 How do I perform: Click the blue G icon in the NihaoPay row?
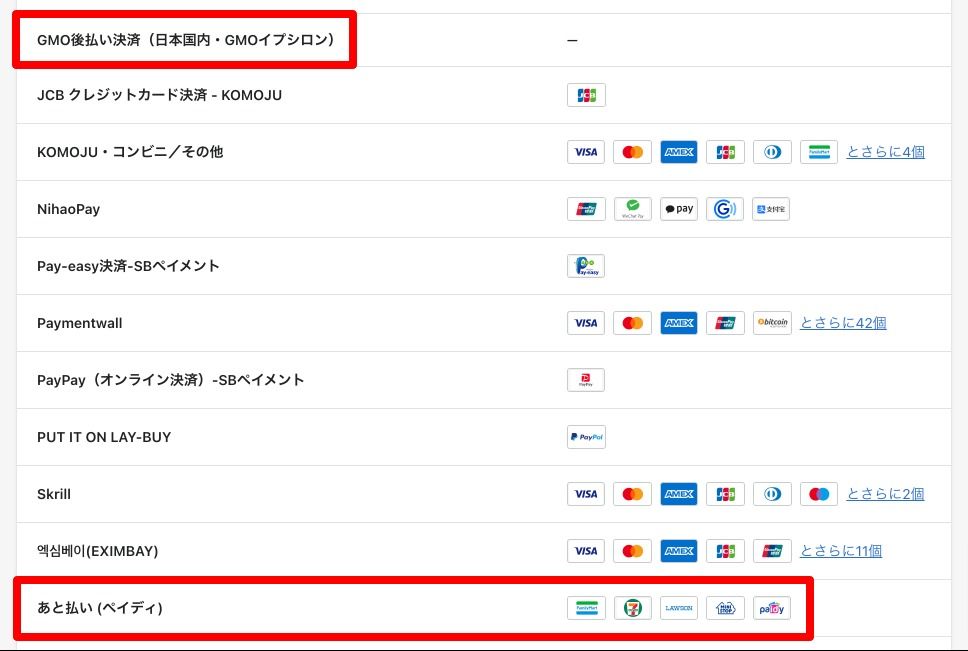click(x=725, y=209)
